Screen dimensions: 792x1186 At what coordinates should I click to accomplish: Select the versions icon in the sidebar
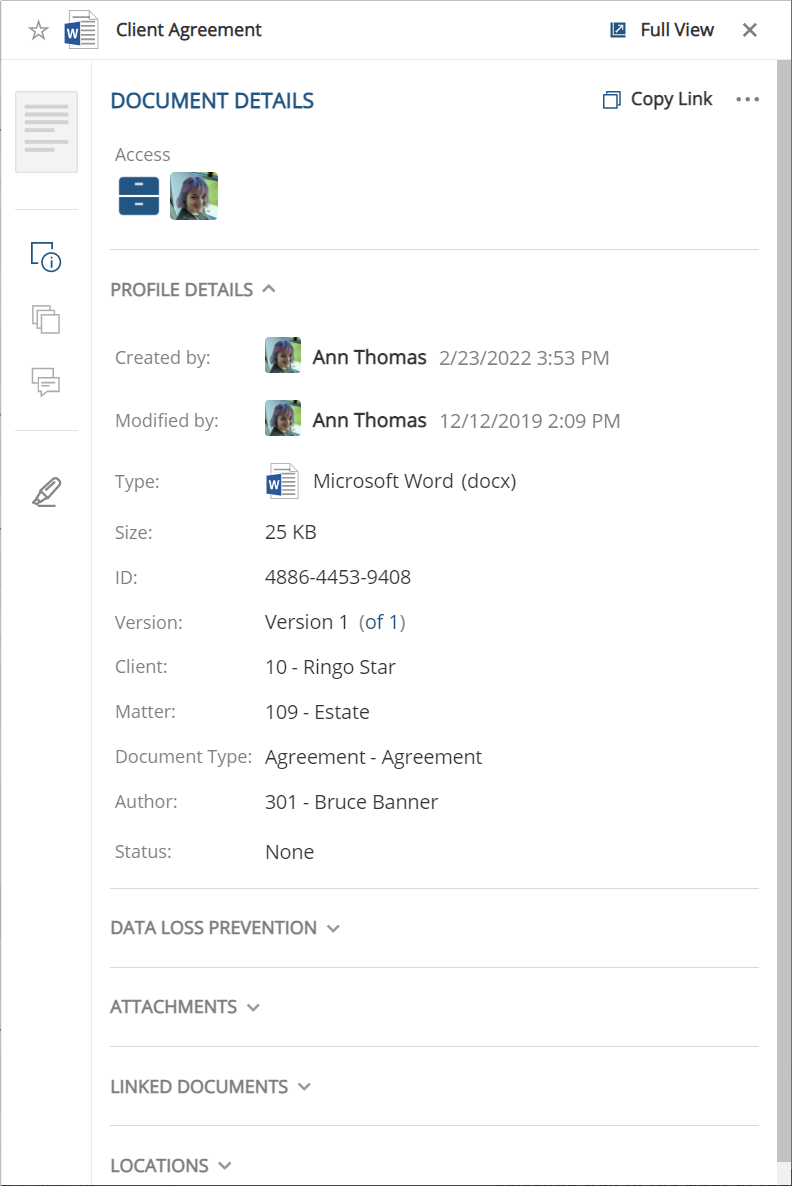(x=46, y=320)
